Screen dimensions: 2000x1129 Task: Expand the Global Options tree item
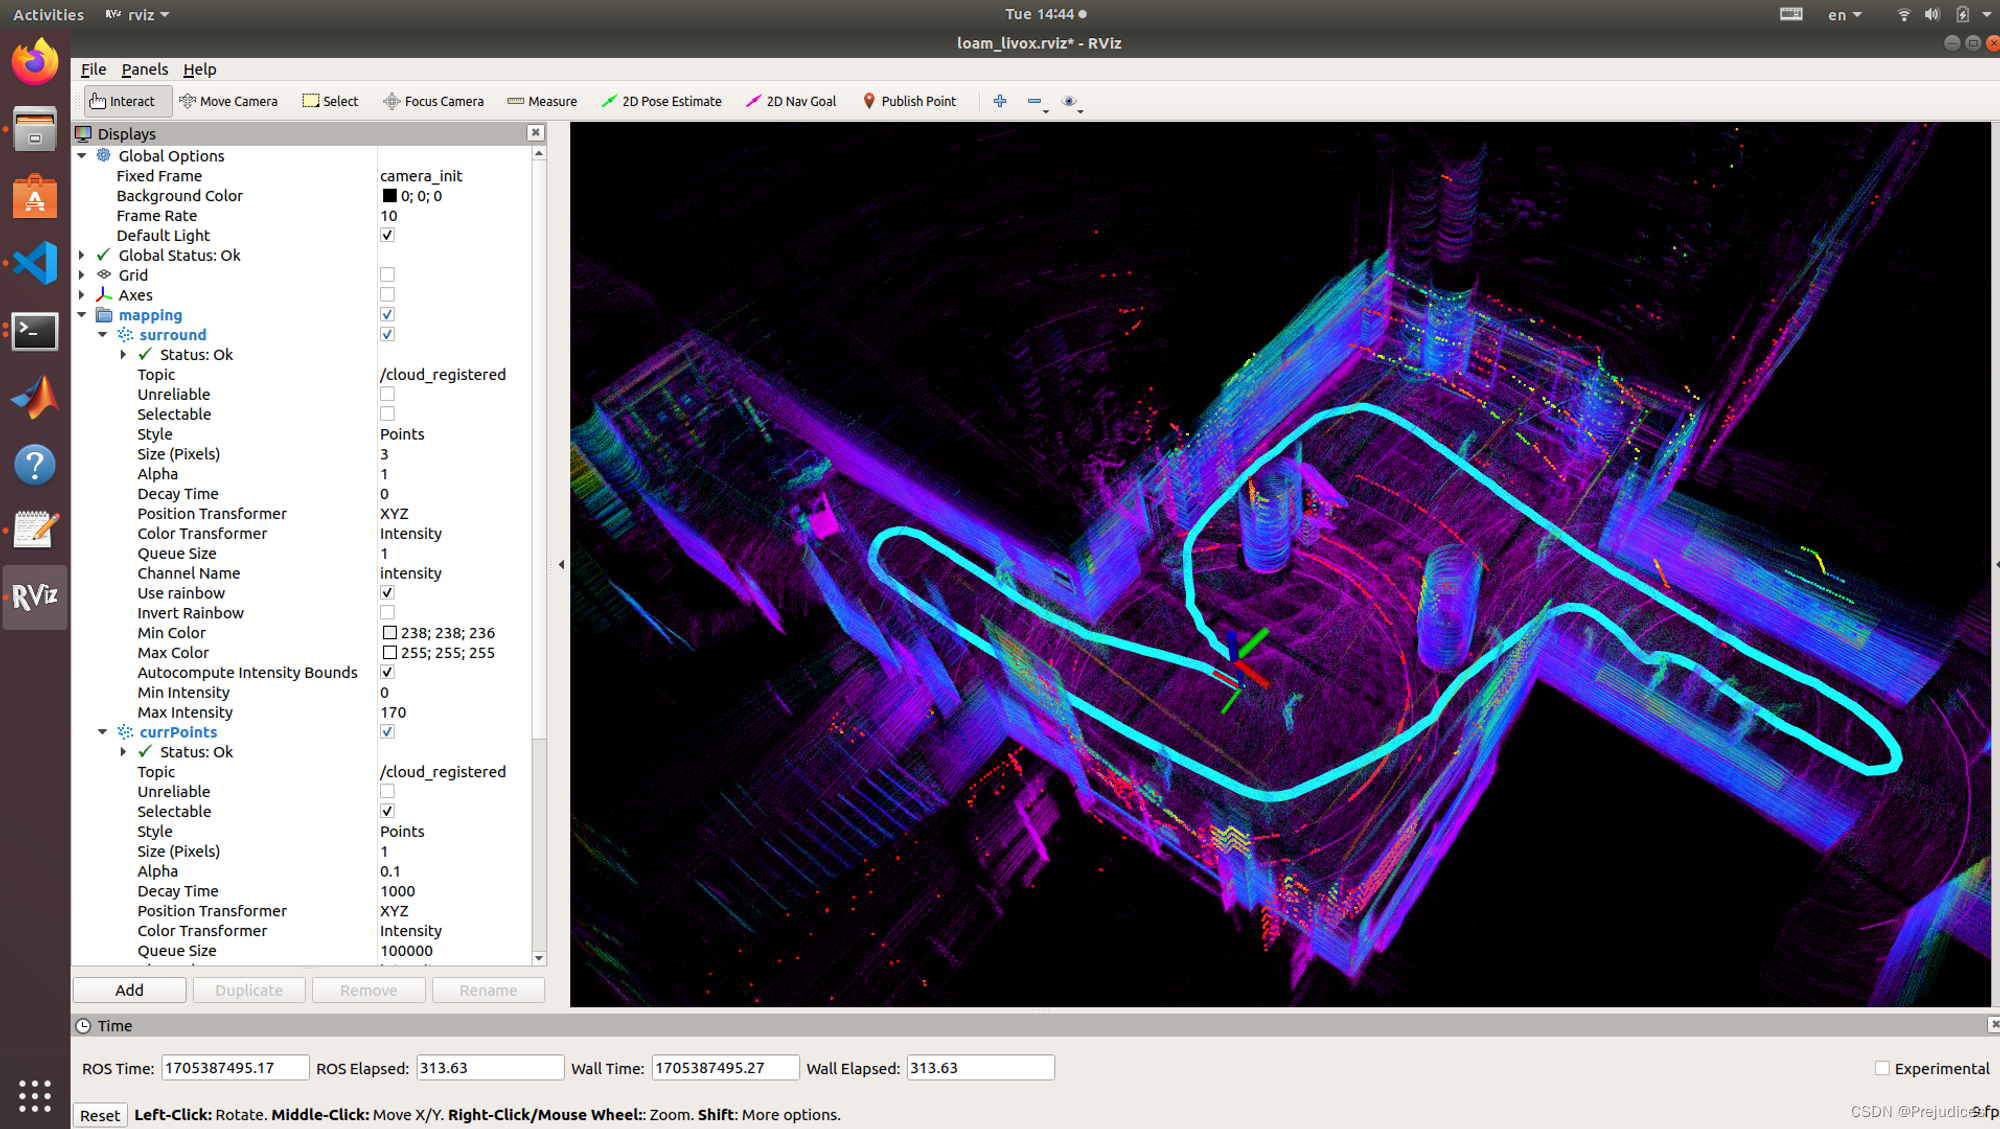coord(85,155)
